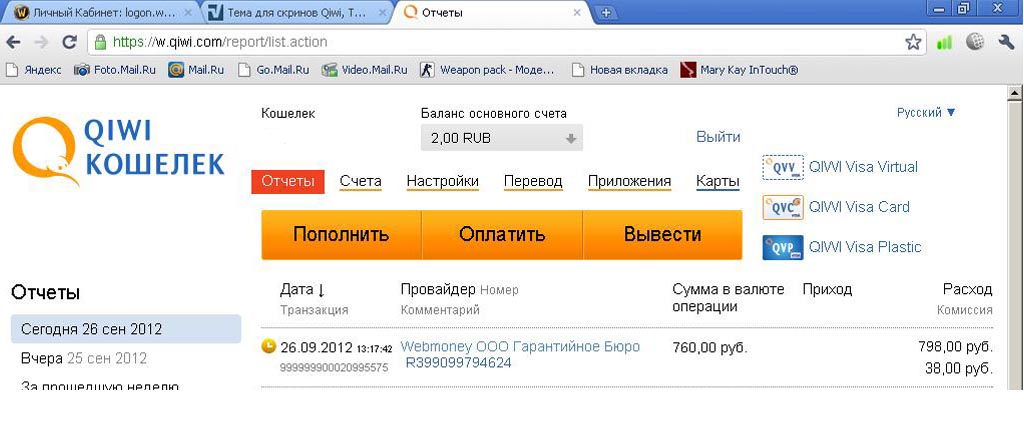Open new tab with plus button
This screenshot has height=425, width=1024.
pos(606,13)
